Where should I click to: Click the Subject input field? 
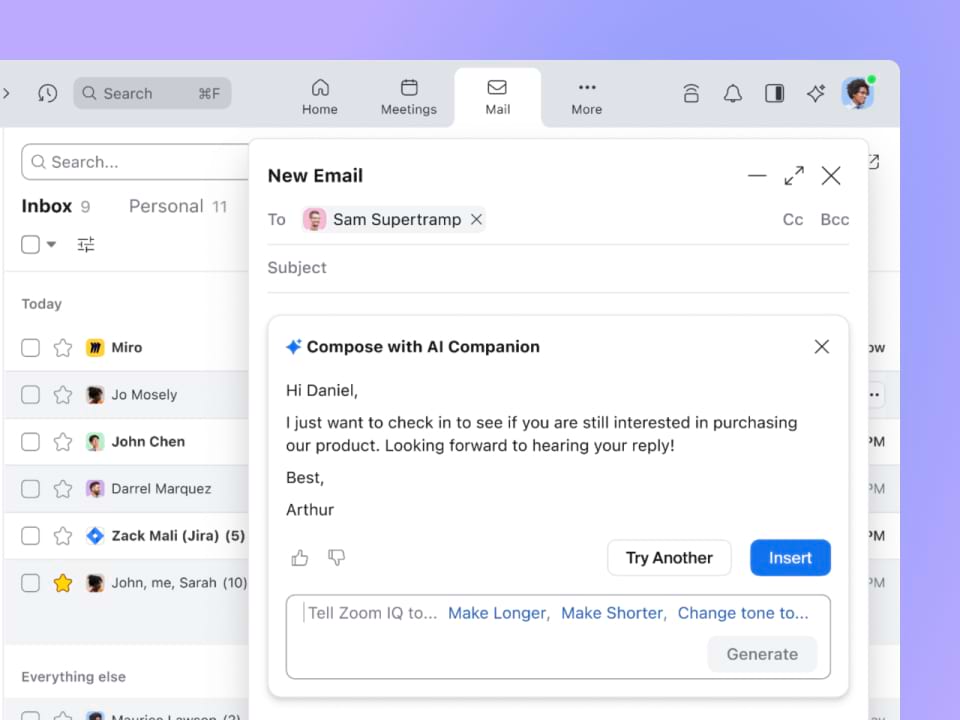[x=558, y=268]
